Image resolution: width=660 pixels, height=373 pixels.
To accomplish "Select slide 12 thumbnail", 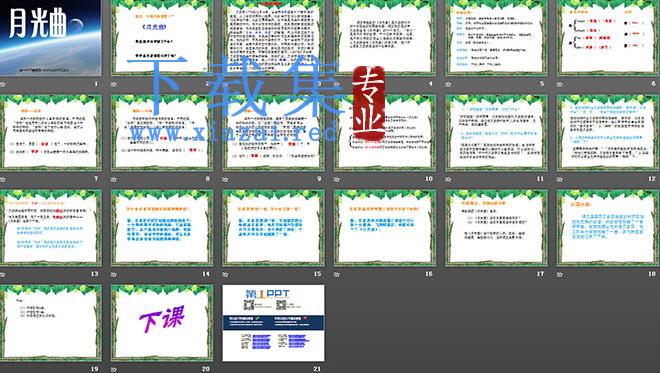I will coord(608,132).
